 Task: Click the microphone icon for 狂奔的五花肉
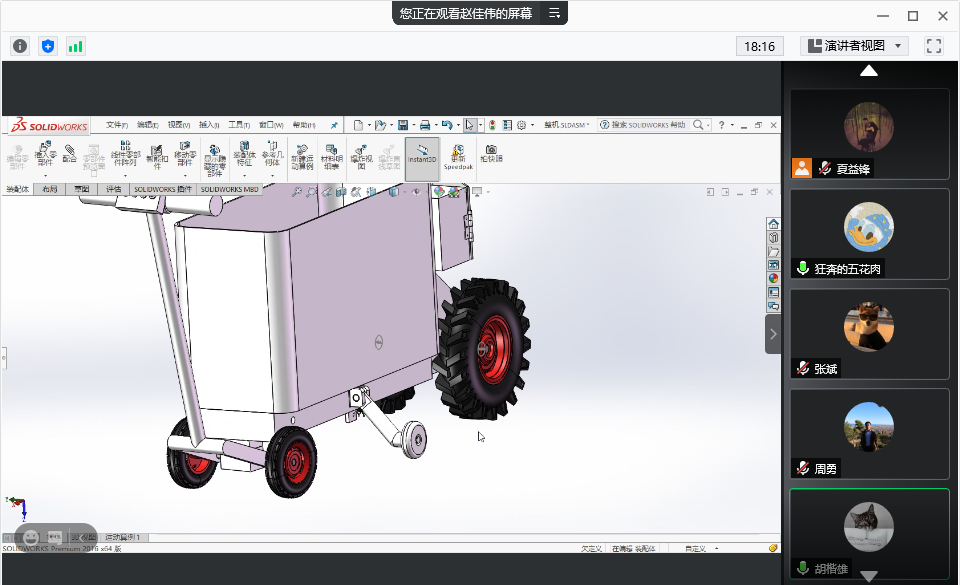coord(803,268)
